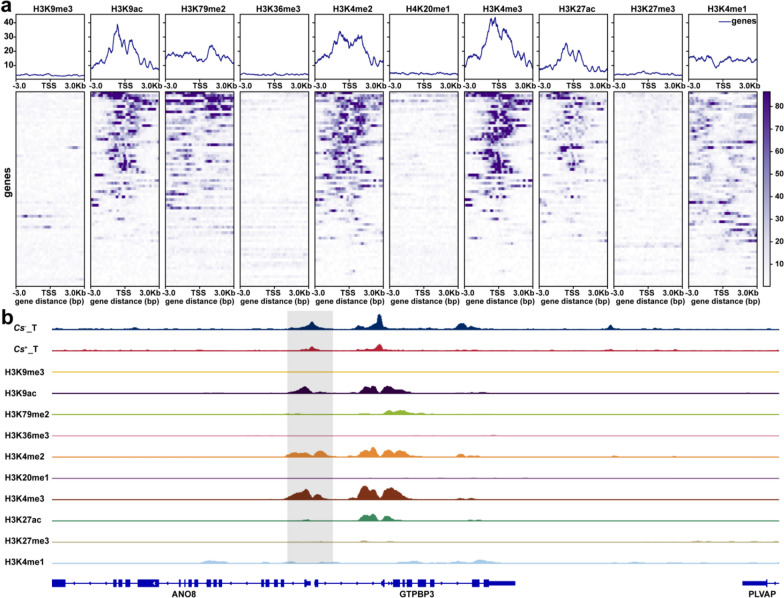Click the H3K9ac title above its profile plot

pos(126,9)
